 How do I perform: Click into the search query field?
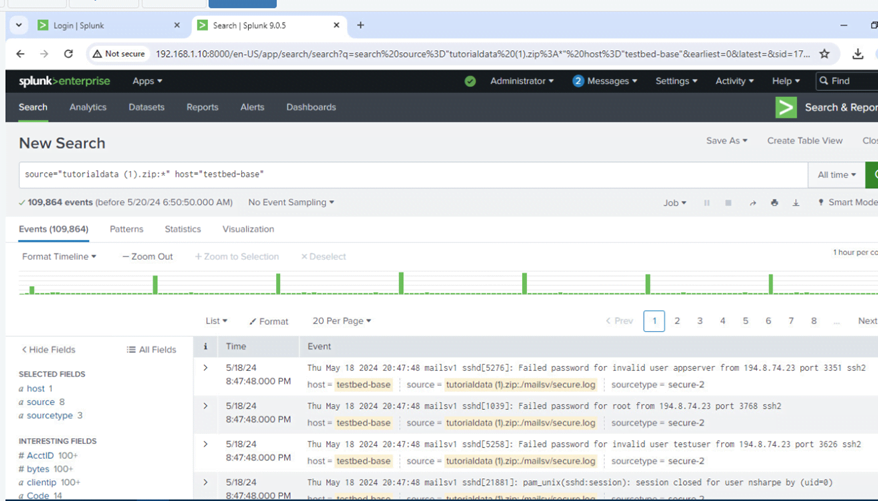coord(413,175)
